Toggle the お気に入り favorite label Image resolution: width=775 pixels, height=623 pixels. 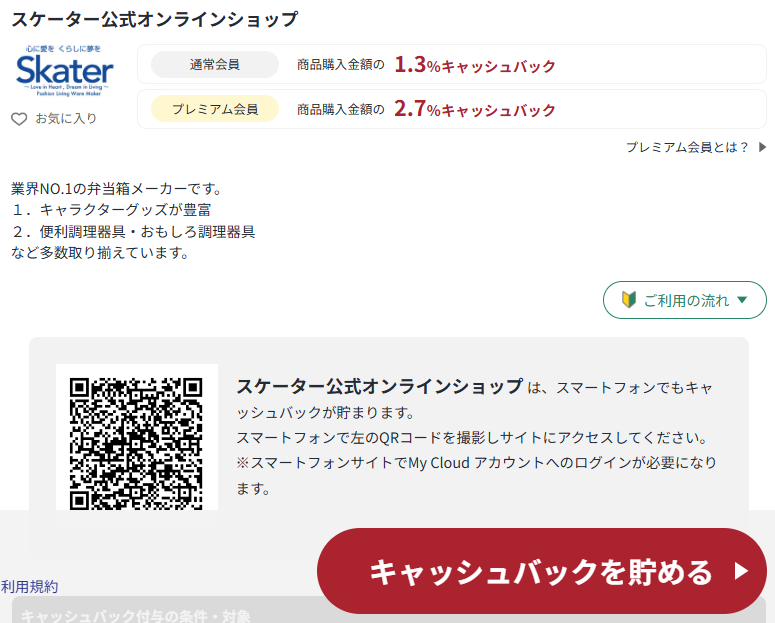click(66, 119)
